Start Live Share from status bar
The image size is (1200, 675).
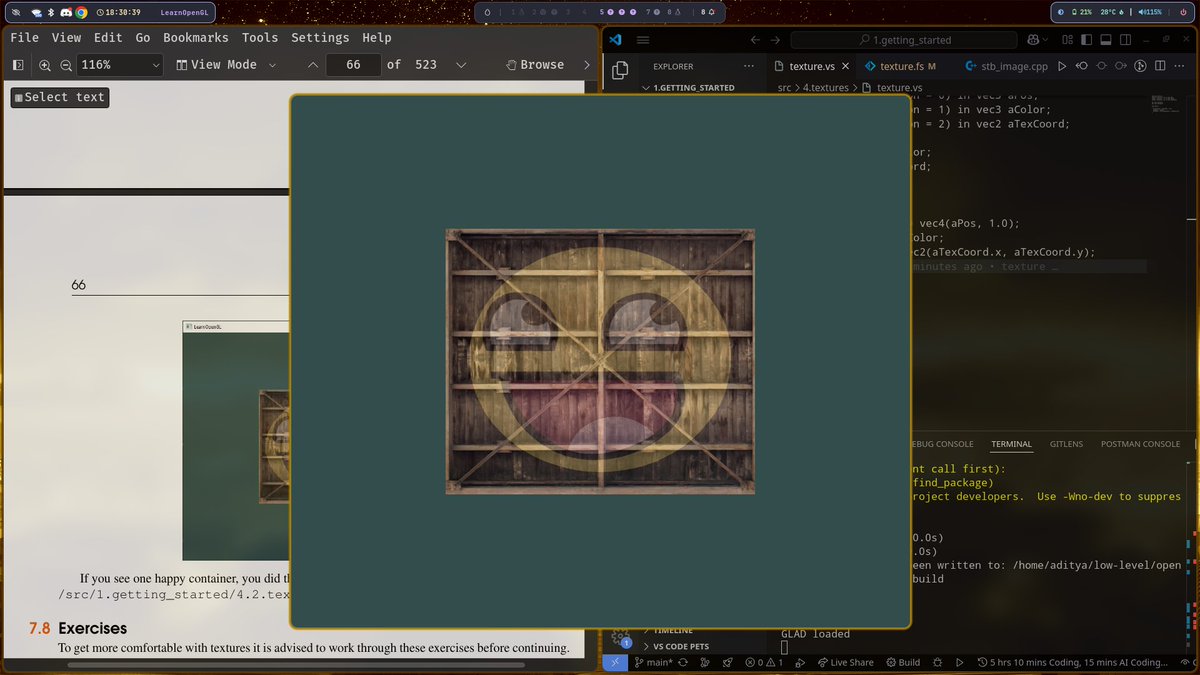click(845, 662)
